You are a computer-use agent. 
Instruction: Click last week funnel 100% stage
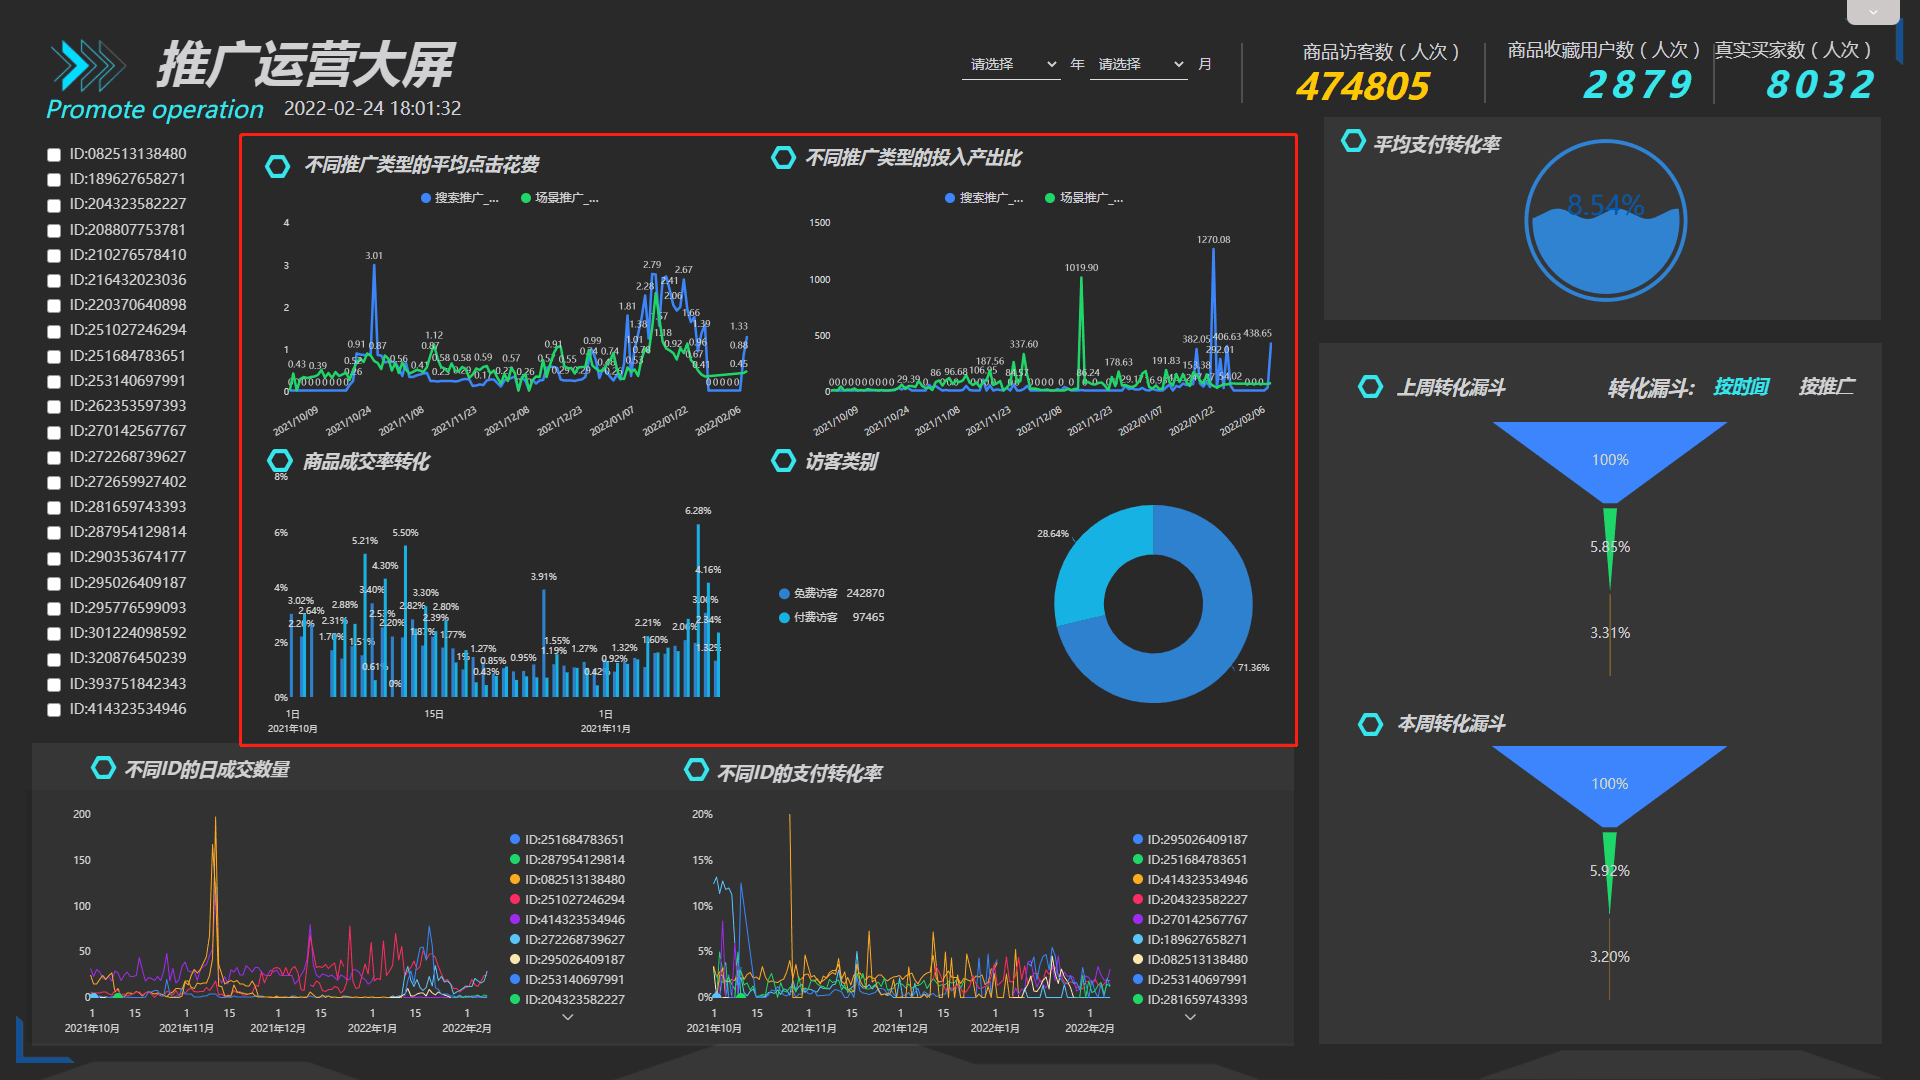(x=1610, y=460)
